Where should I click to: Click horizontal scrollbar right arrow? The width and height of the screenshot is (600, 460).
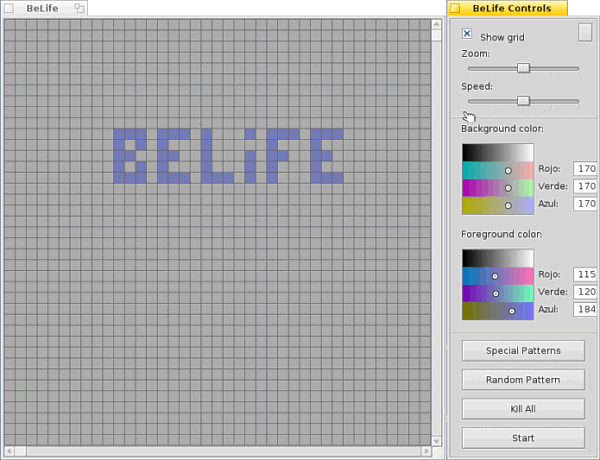tap(424, 452)
